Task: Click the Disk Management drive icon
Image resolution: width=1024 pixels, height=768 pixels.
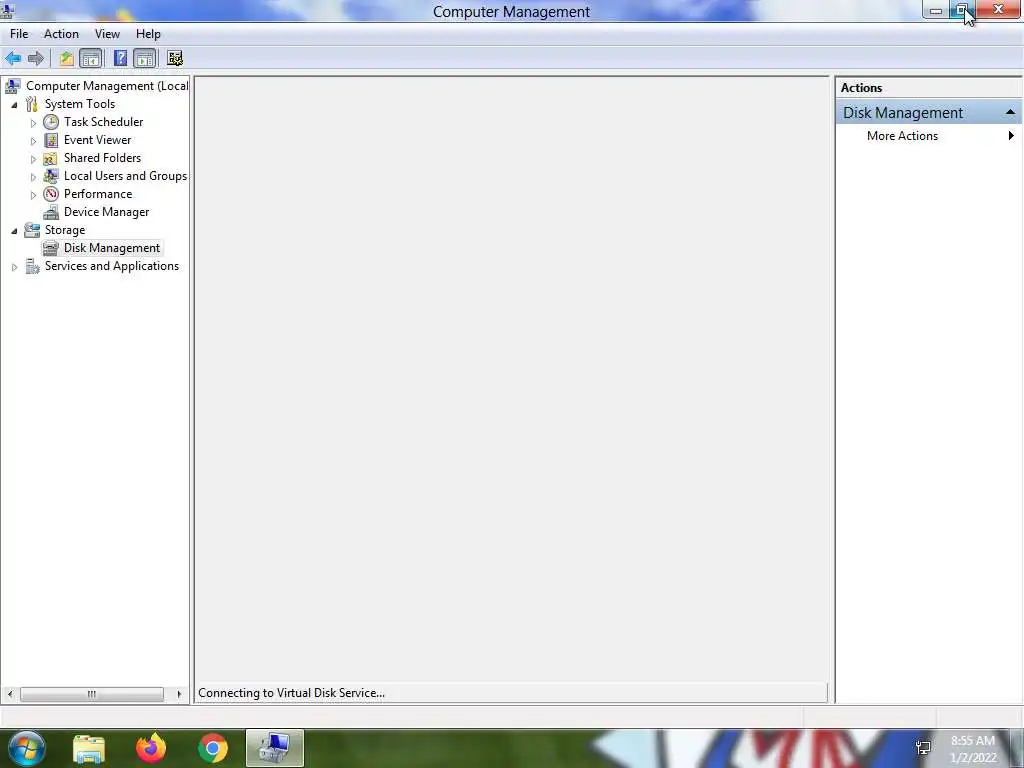Action: pyautogui.click(x=51, y=248)
